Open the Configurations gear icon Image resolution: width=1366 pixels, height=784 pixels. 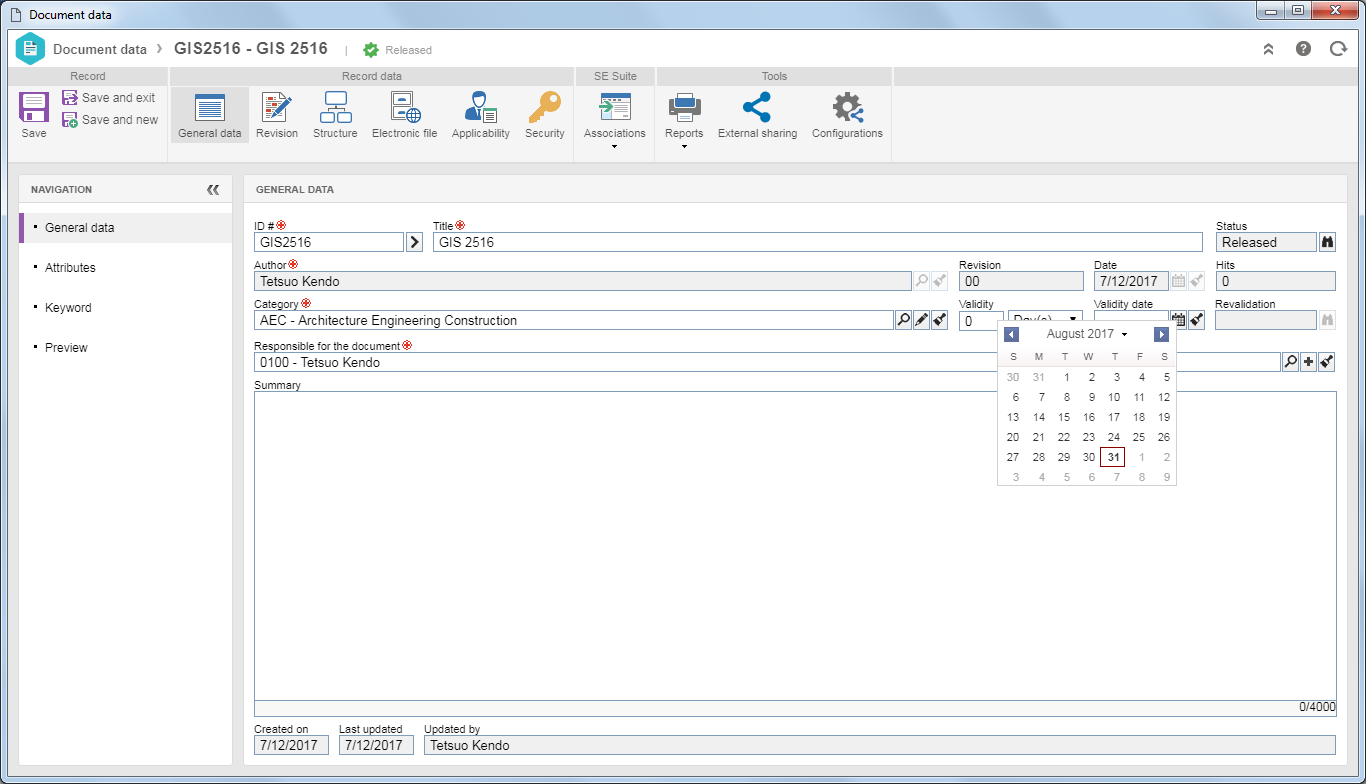pos(847,107)
